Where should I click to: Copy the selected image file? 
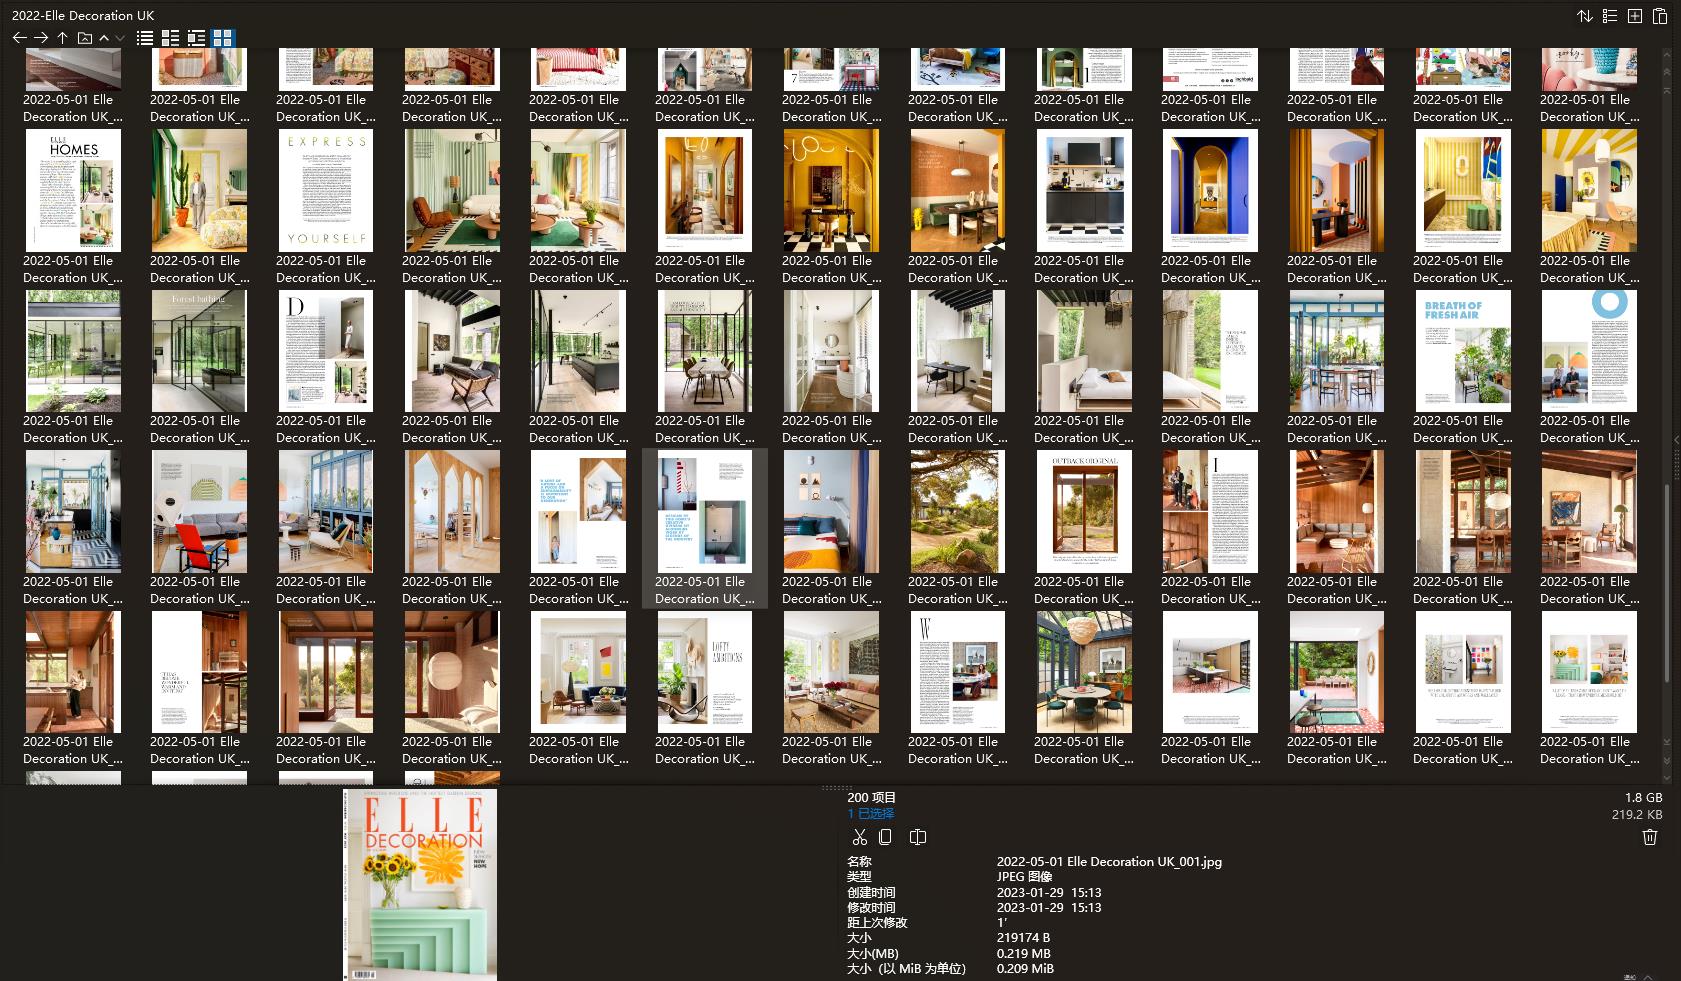(885, 837)
